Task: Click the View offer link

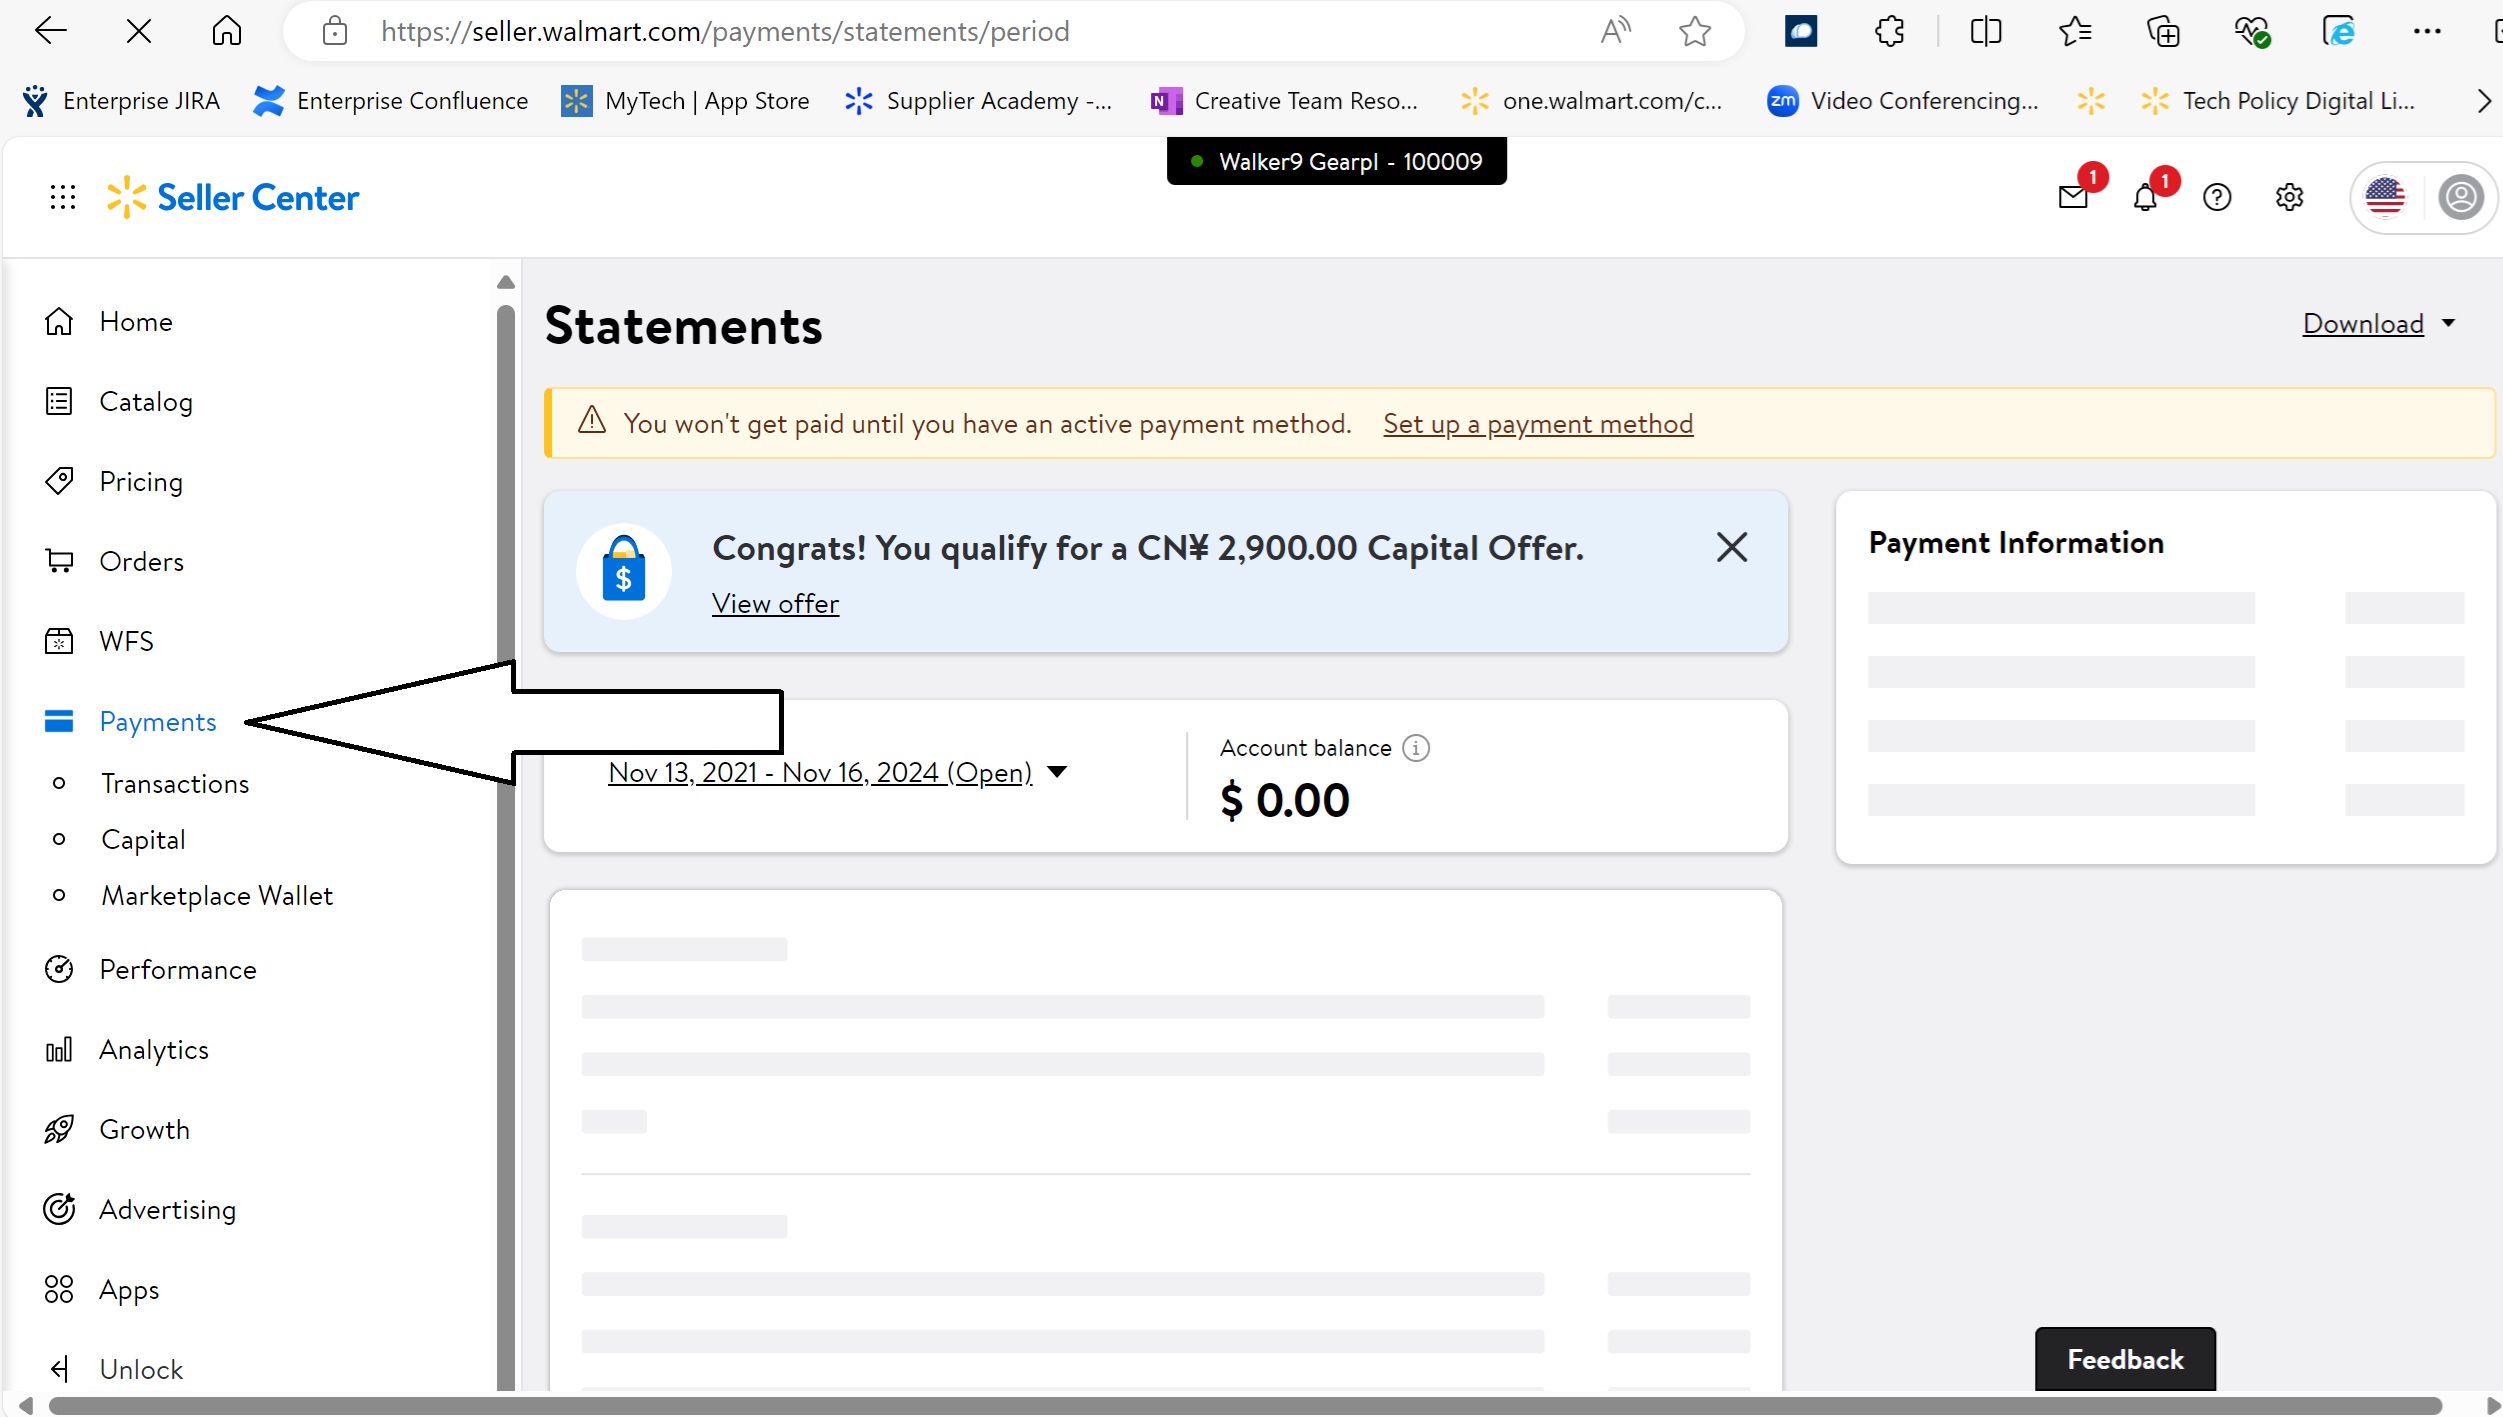Action: point(775,604)
